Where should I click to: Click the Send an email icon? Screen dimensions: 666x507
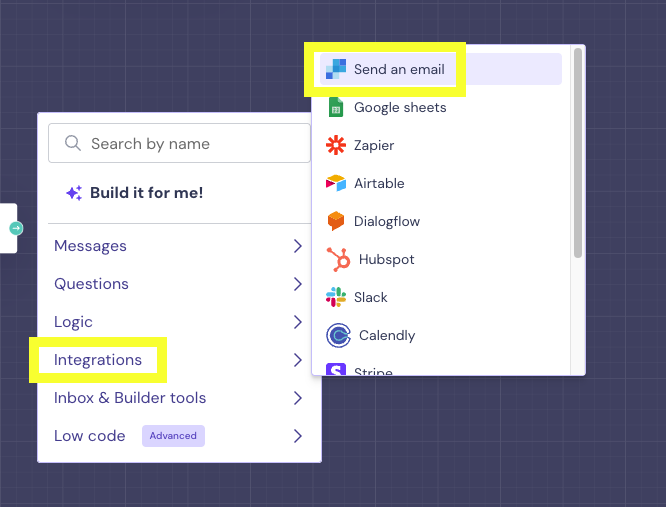[x=336, y=69]
